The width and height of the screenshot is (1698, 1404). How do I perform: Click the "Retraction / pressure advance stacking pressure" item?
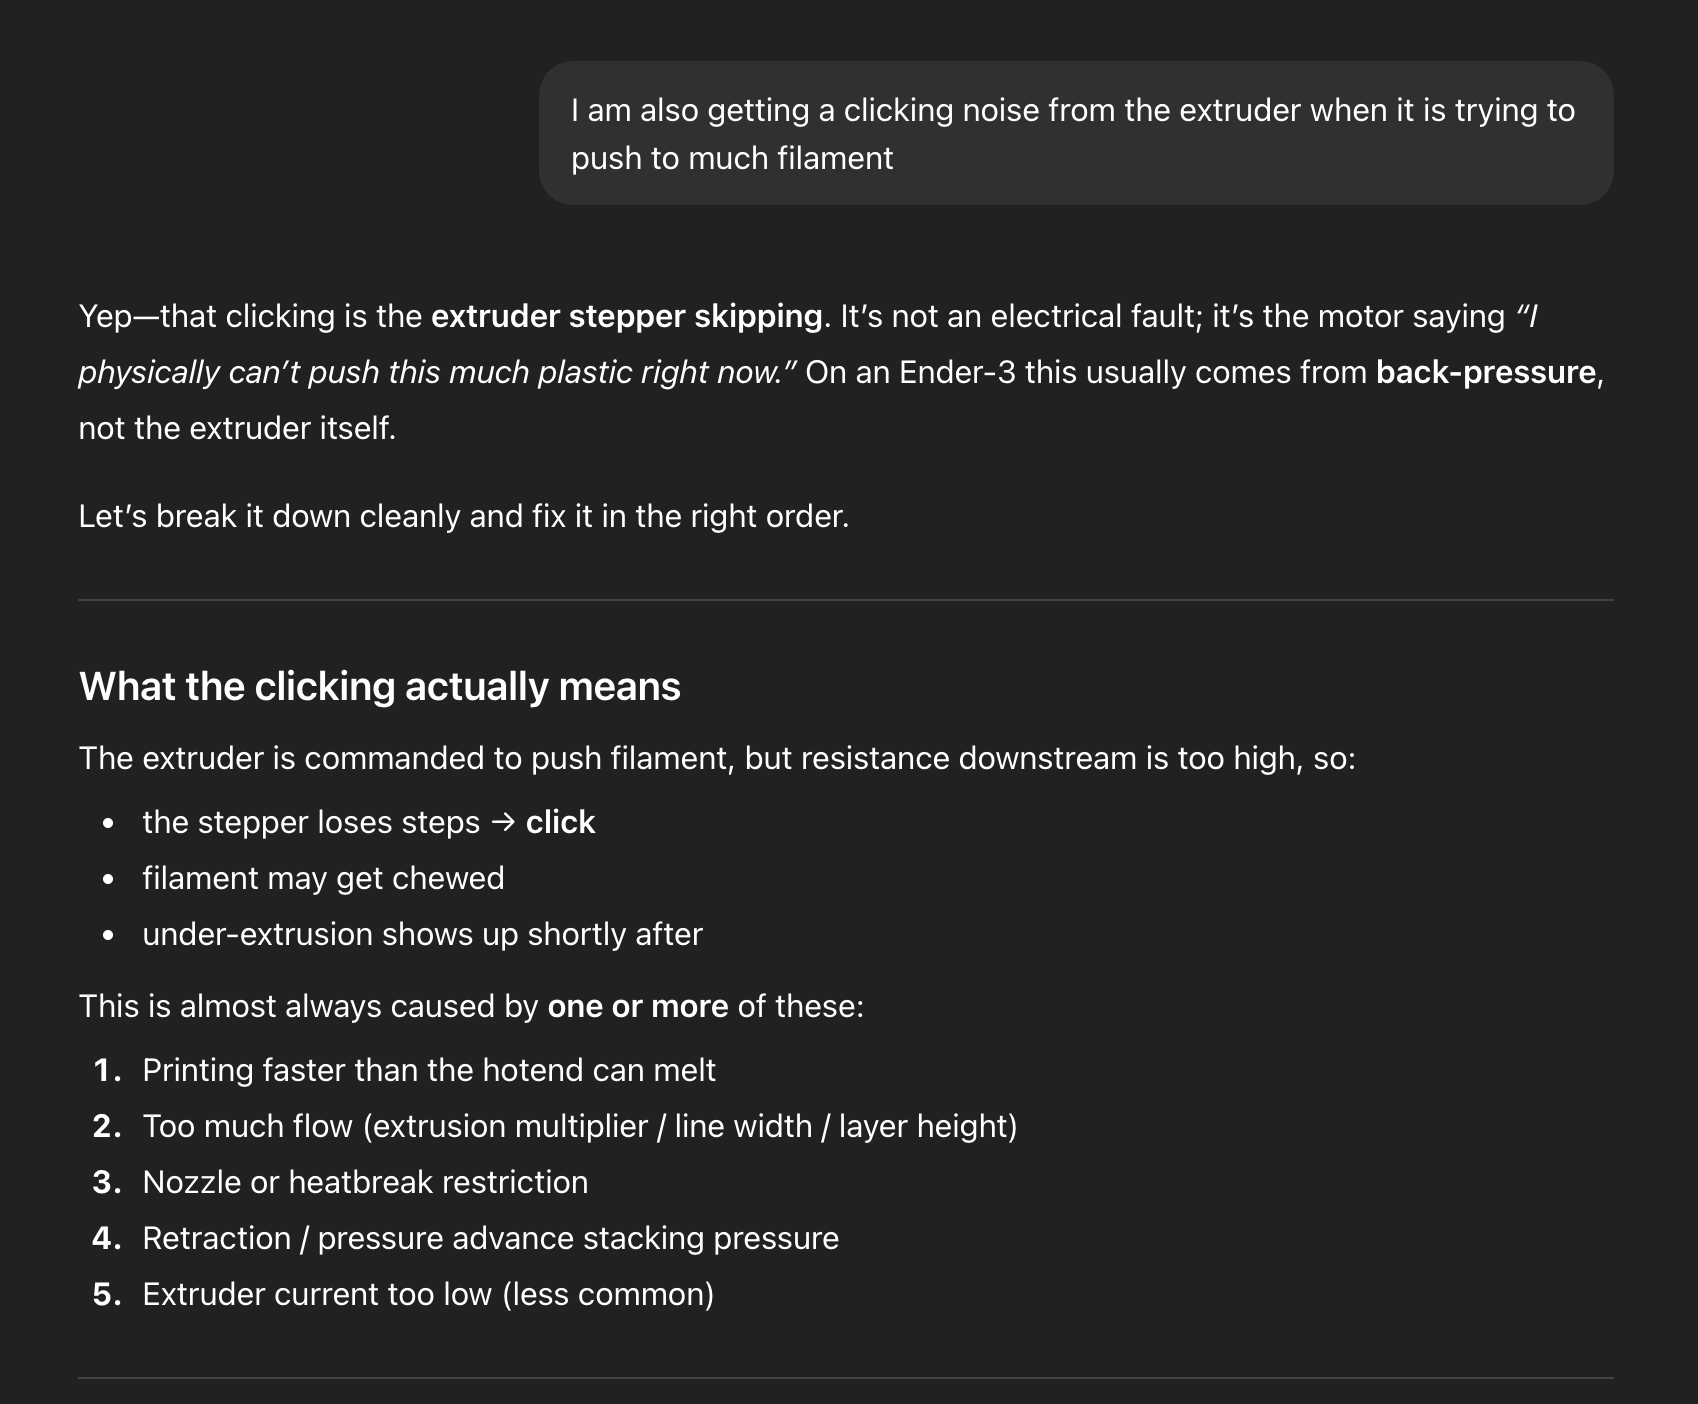click(x=490, y=1238)
